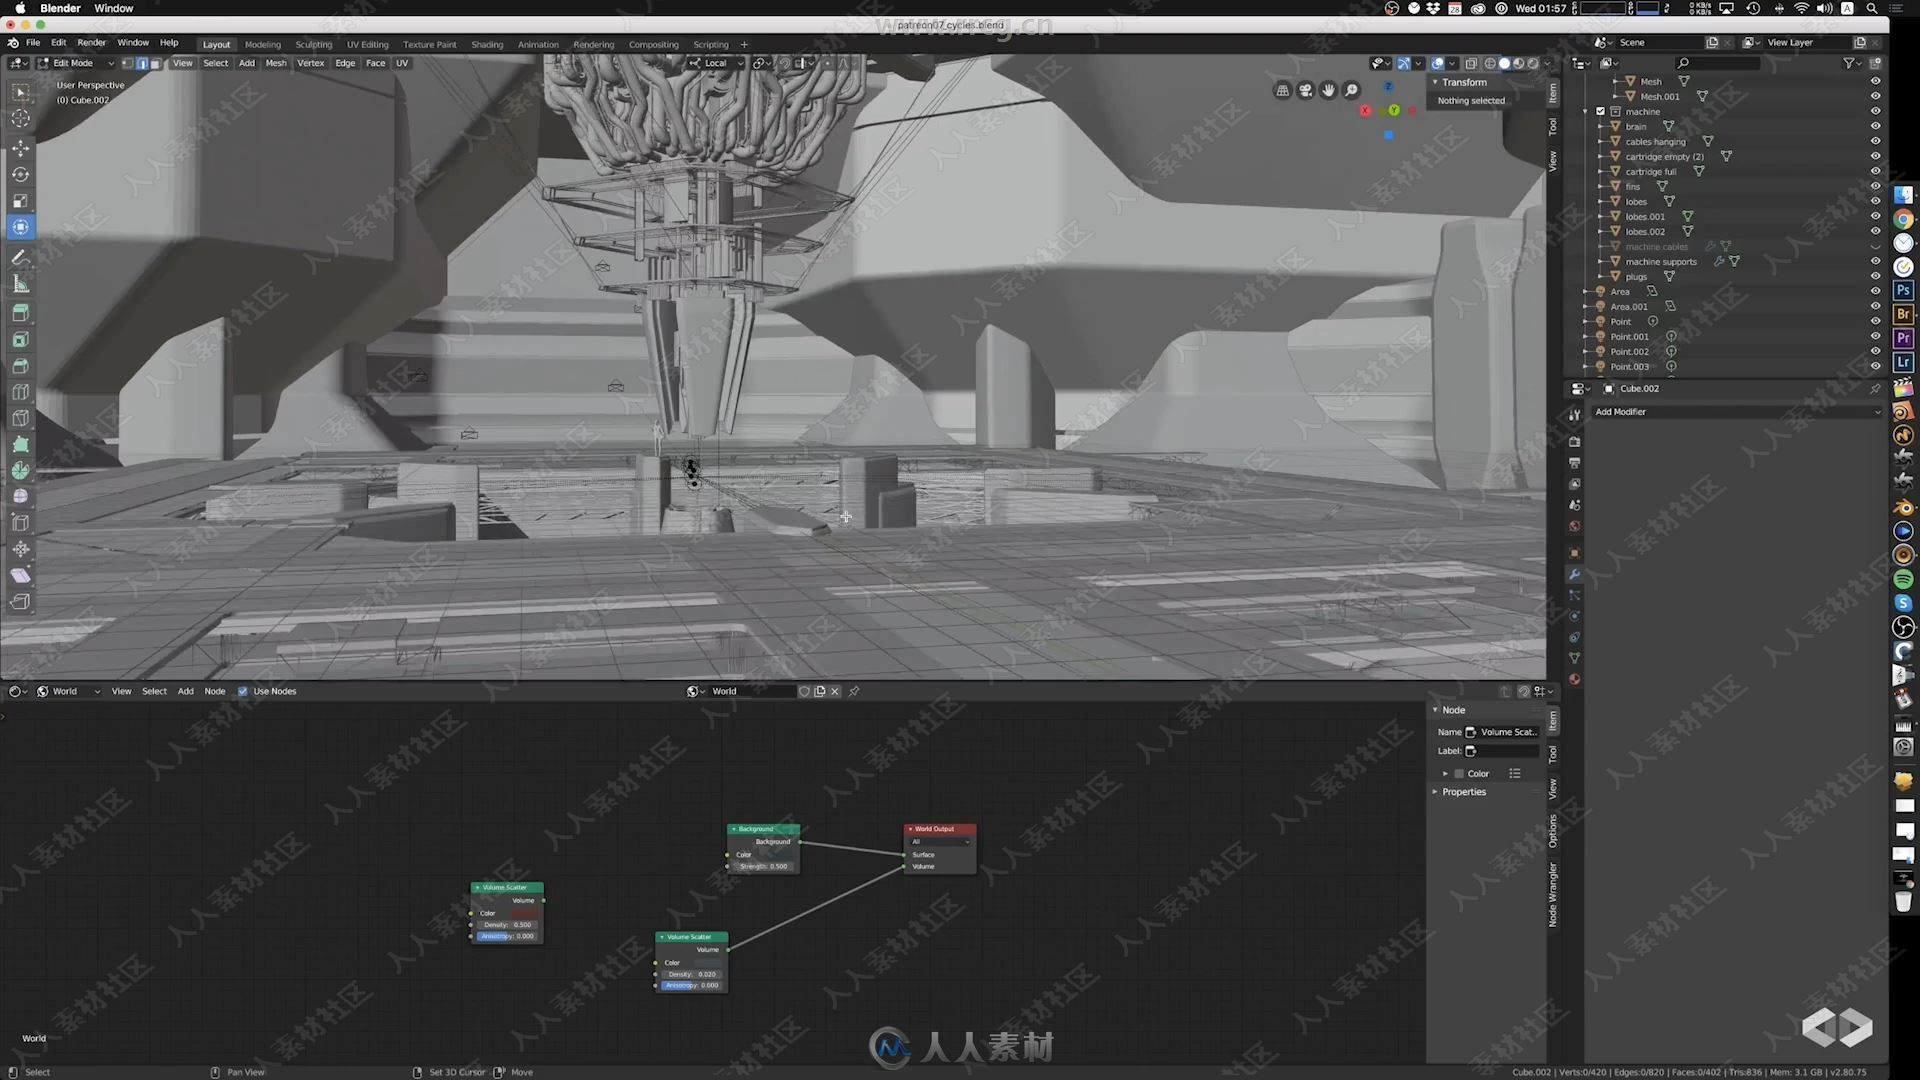This screenshot has height=1080, width=1920.
Task: Toggle visibility of the fins object
Action: point(1875,186)
